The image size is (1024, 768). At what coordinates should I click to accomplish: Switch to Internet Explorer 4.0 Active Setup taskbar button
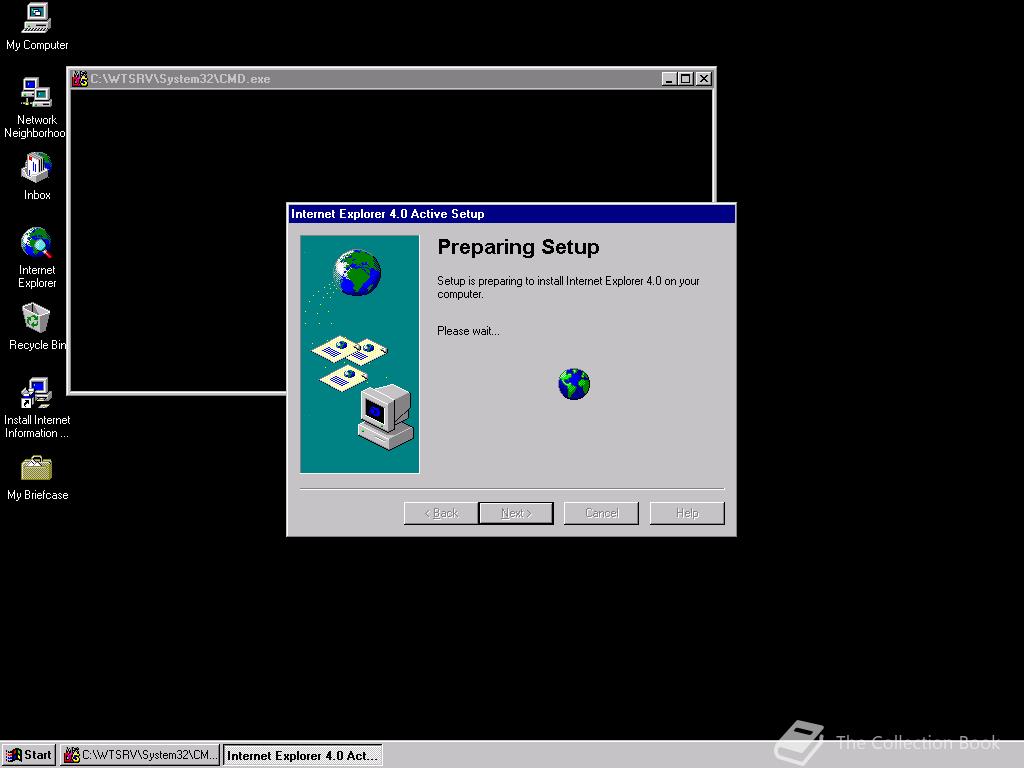(x=302, y=755)
